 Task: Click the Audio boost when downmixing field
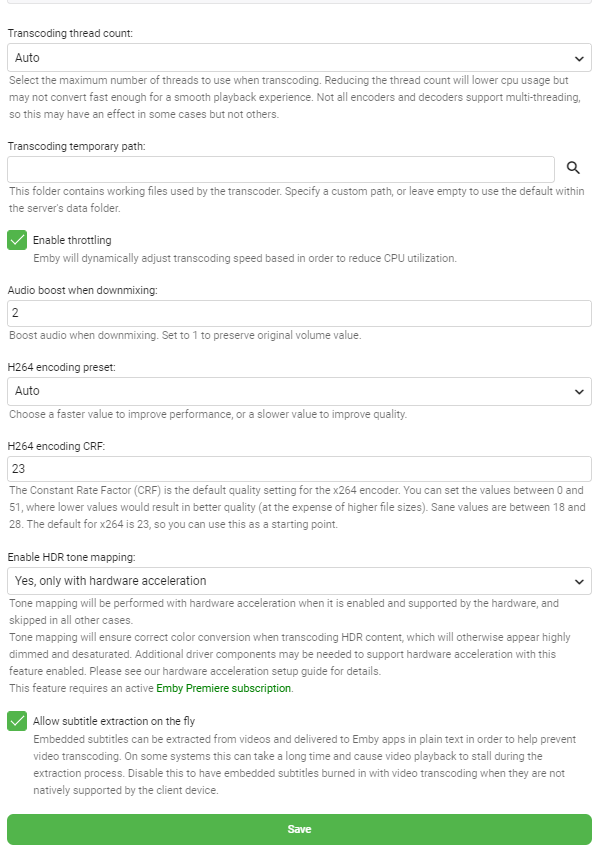(299, 313)
